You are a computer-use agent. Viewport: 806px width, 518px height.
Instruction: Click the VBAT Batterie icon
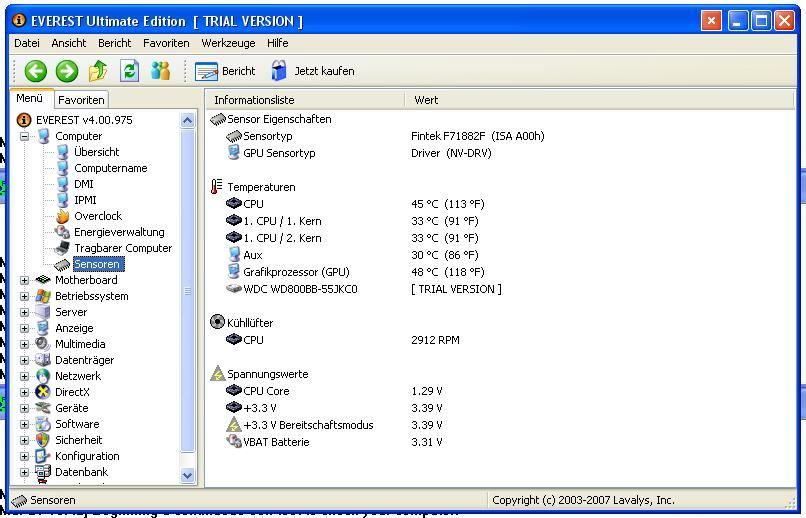234,441
